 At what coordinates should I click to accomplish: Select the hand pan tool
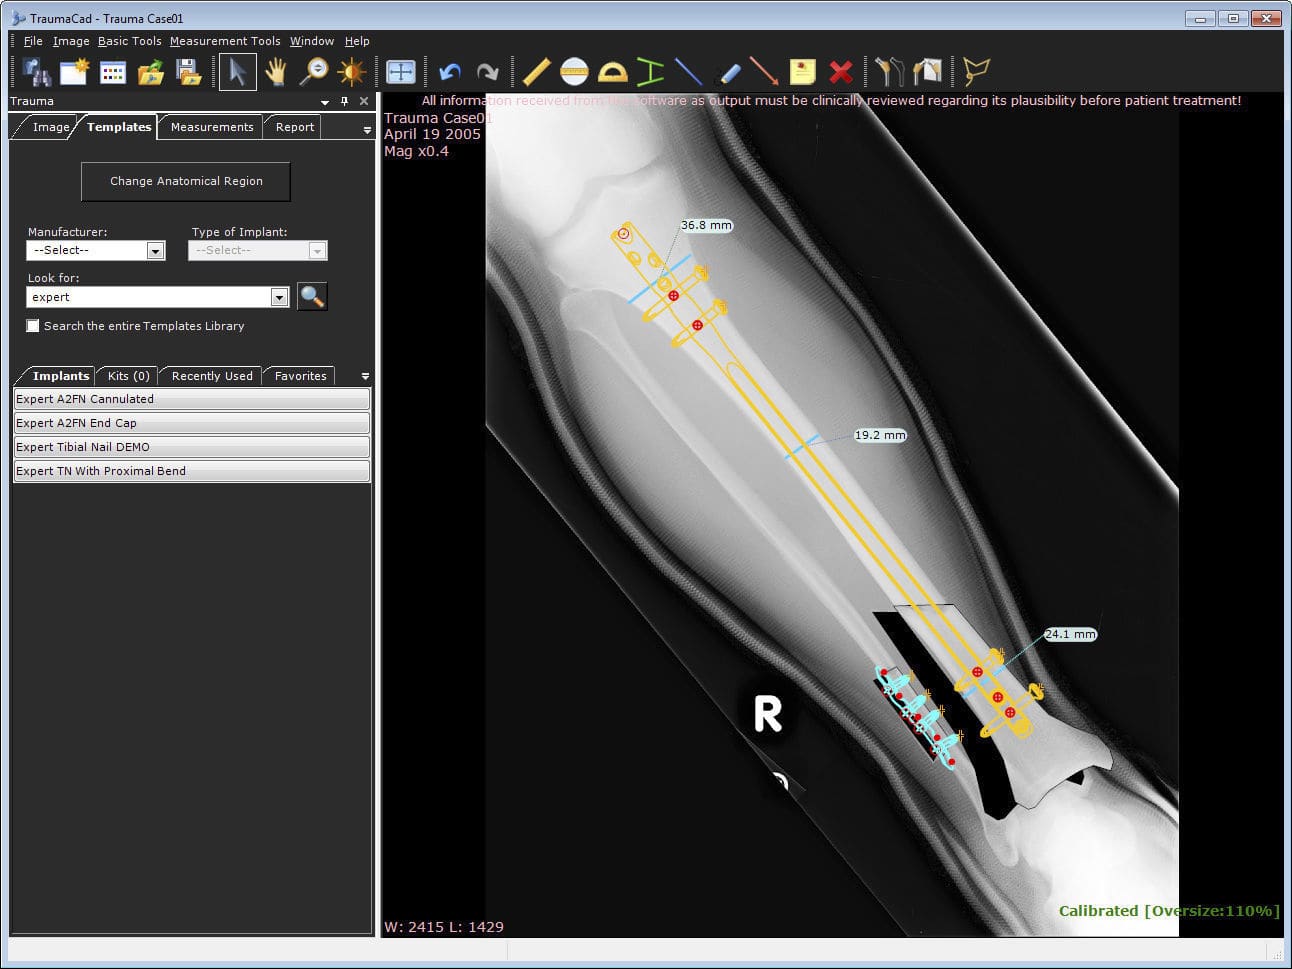point(275,71)
